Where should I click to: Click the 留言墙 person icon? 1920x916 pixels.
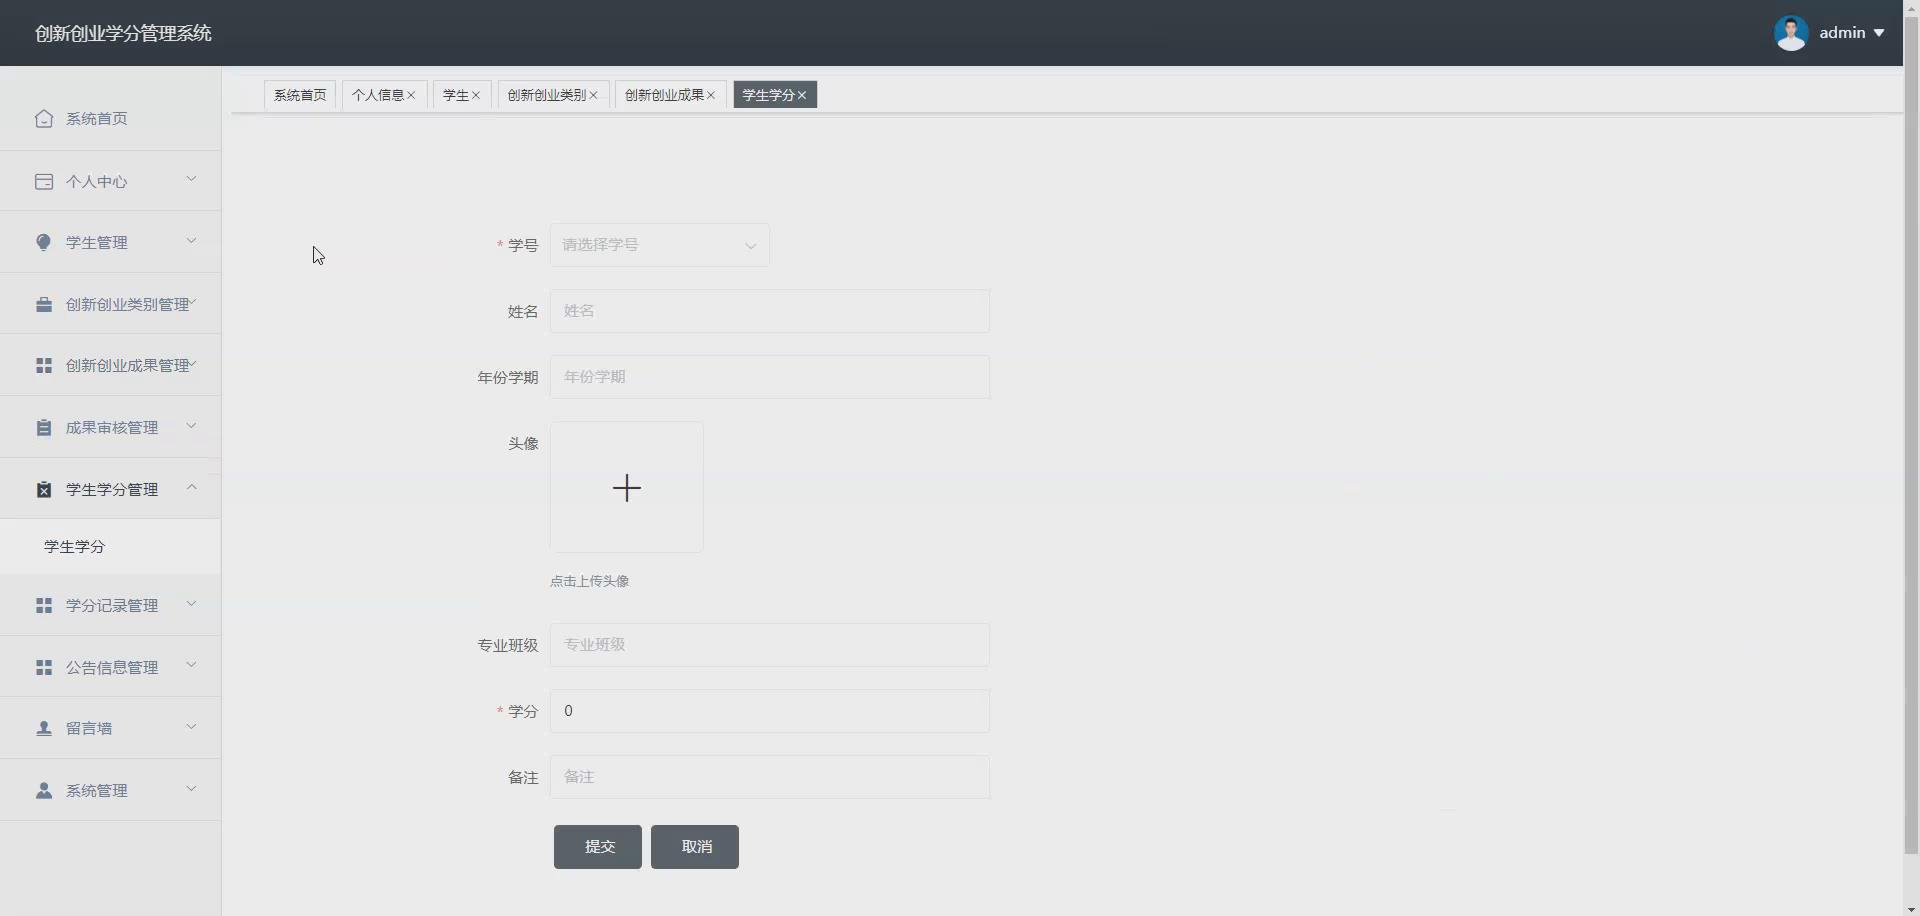(44, 728)
